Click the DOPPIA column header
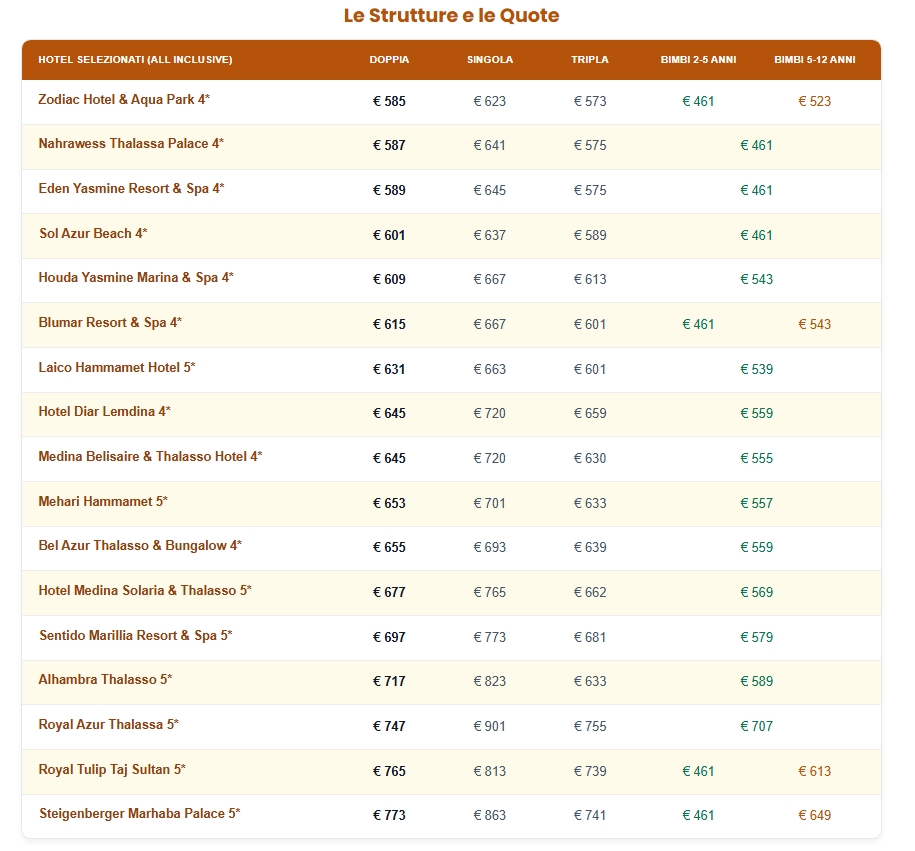 coord(389,60)
